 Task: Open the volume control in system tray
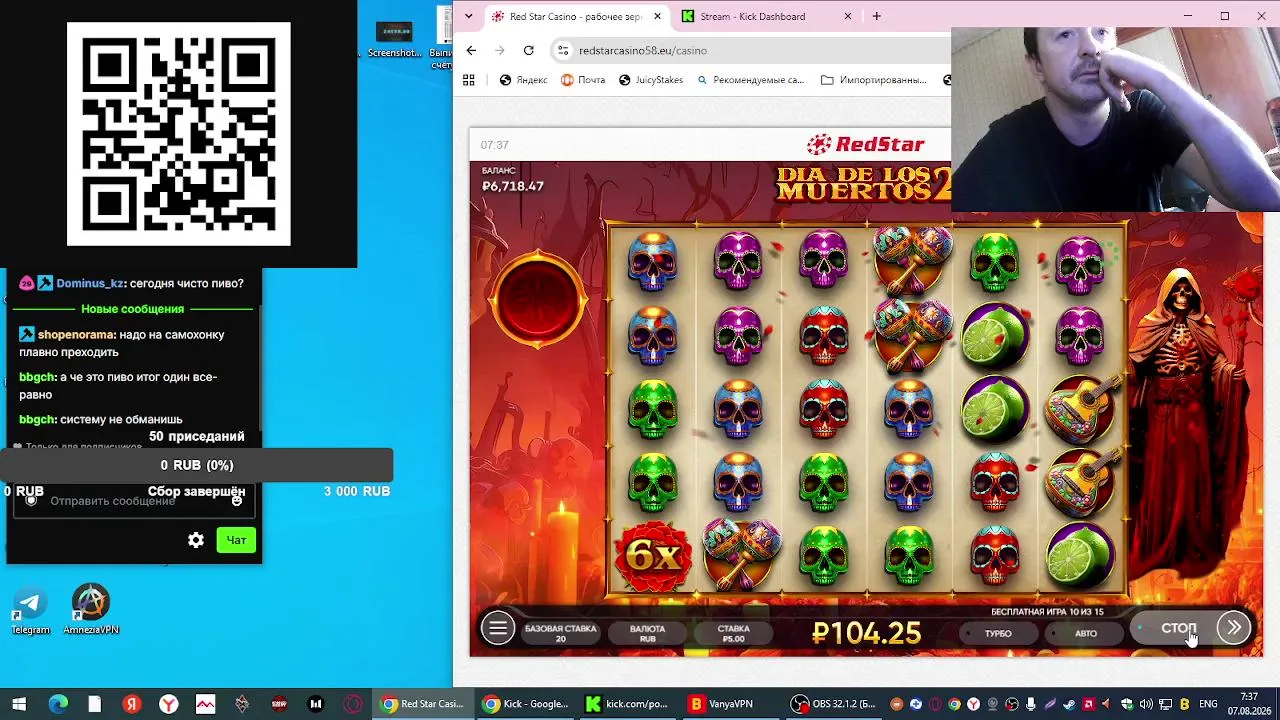1146,704
